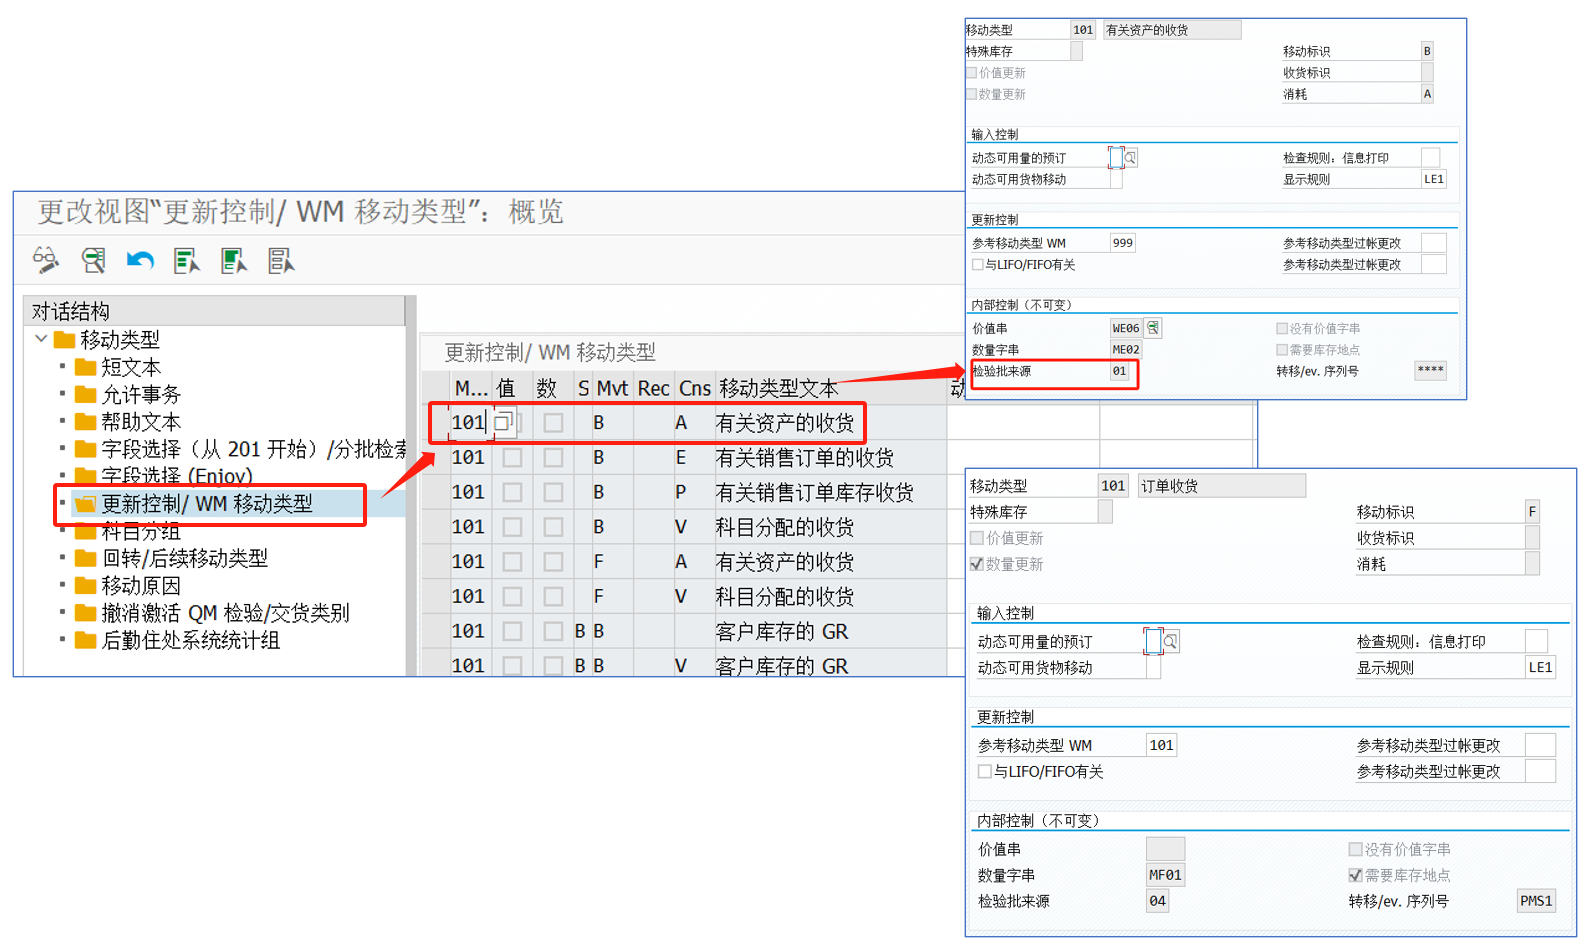Click the open folder icon of 更新控制/ WM 移动类型
Image resolution: width=1591 pixels, height=952 pixels.
click(86, 503)
